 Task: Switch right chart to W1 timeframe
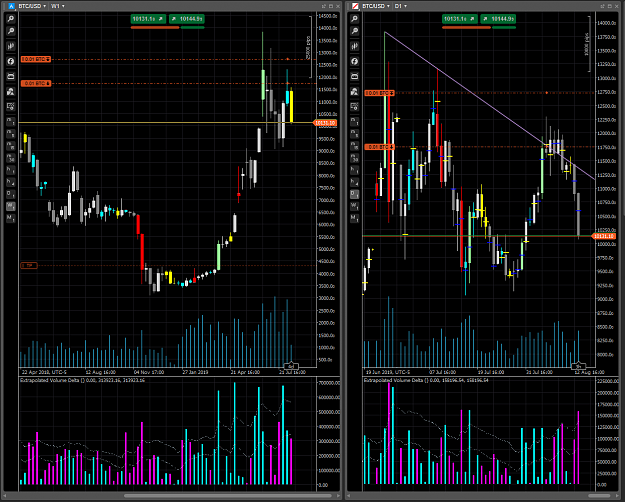[354, 206]
